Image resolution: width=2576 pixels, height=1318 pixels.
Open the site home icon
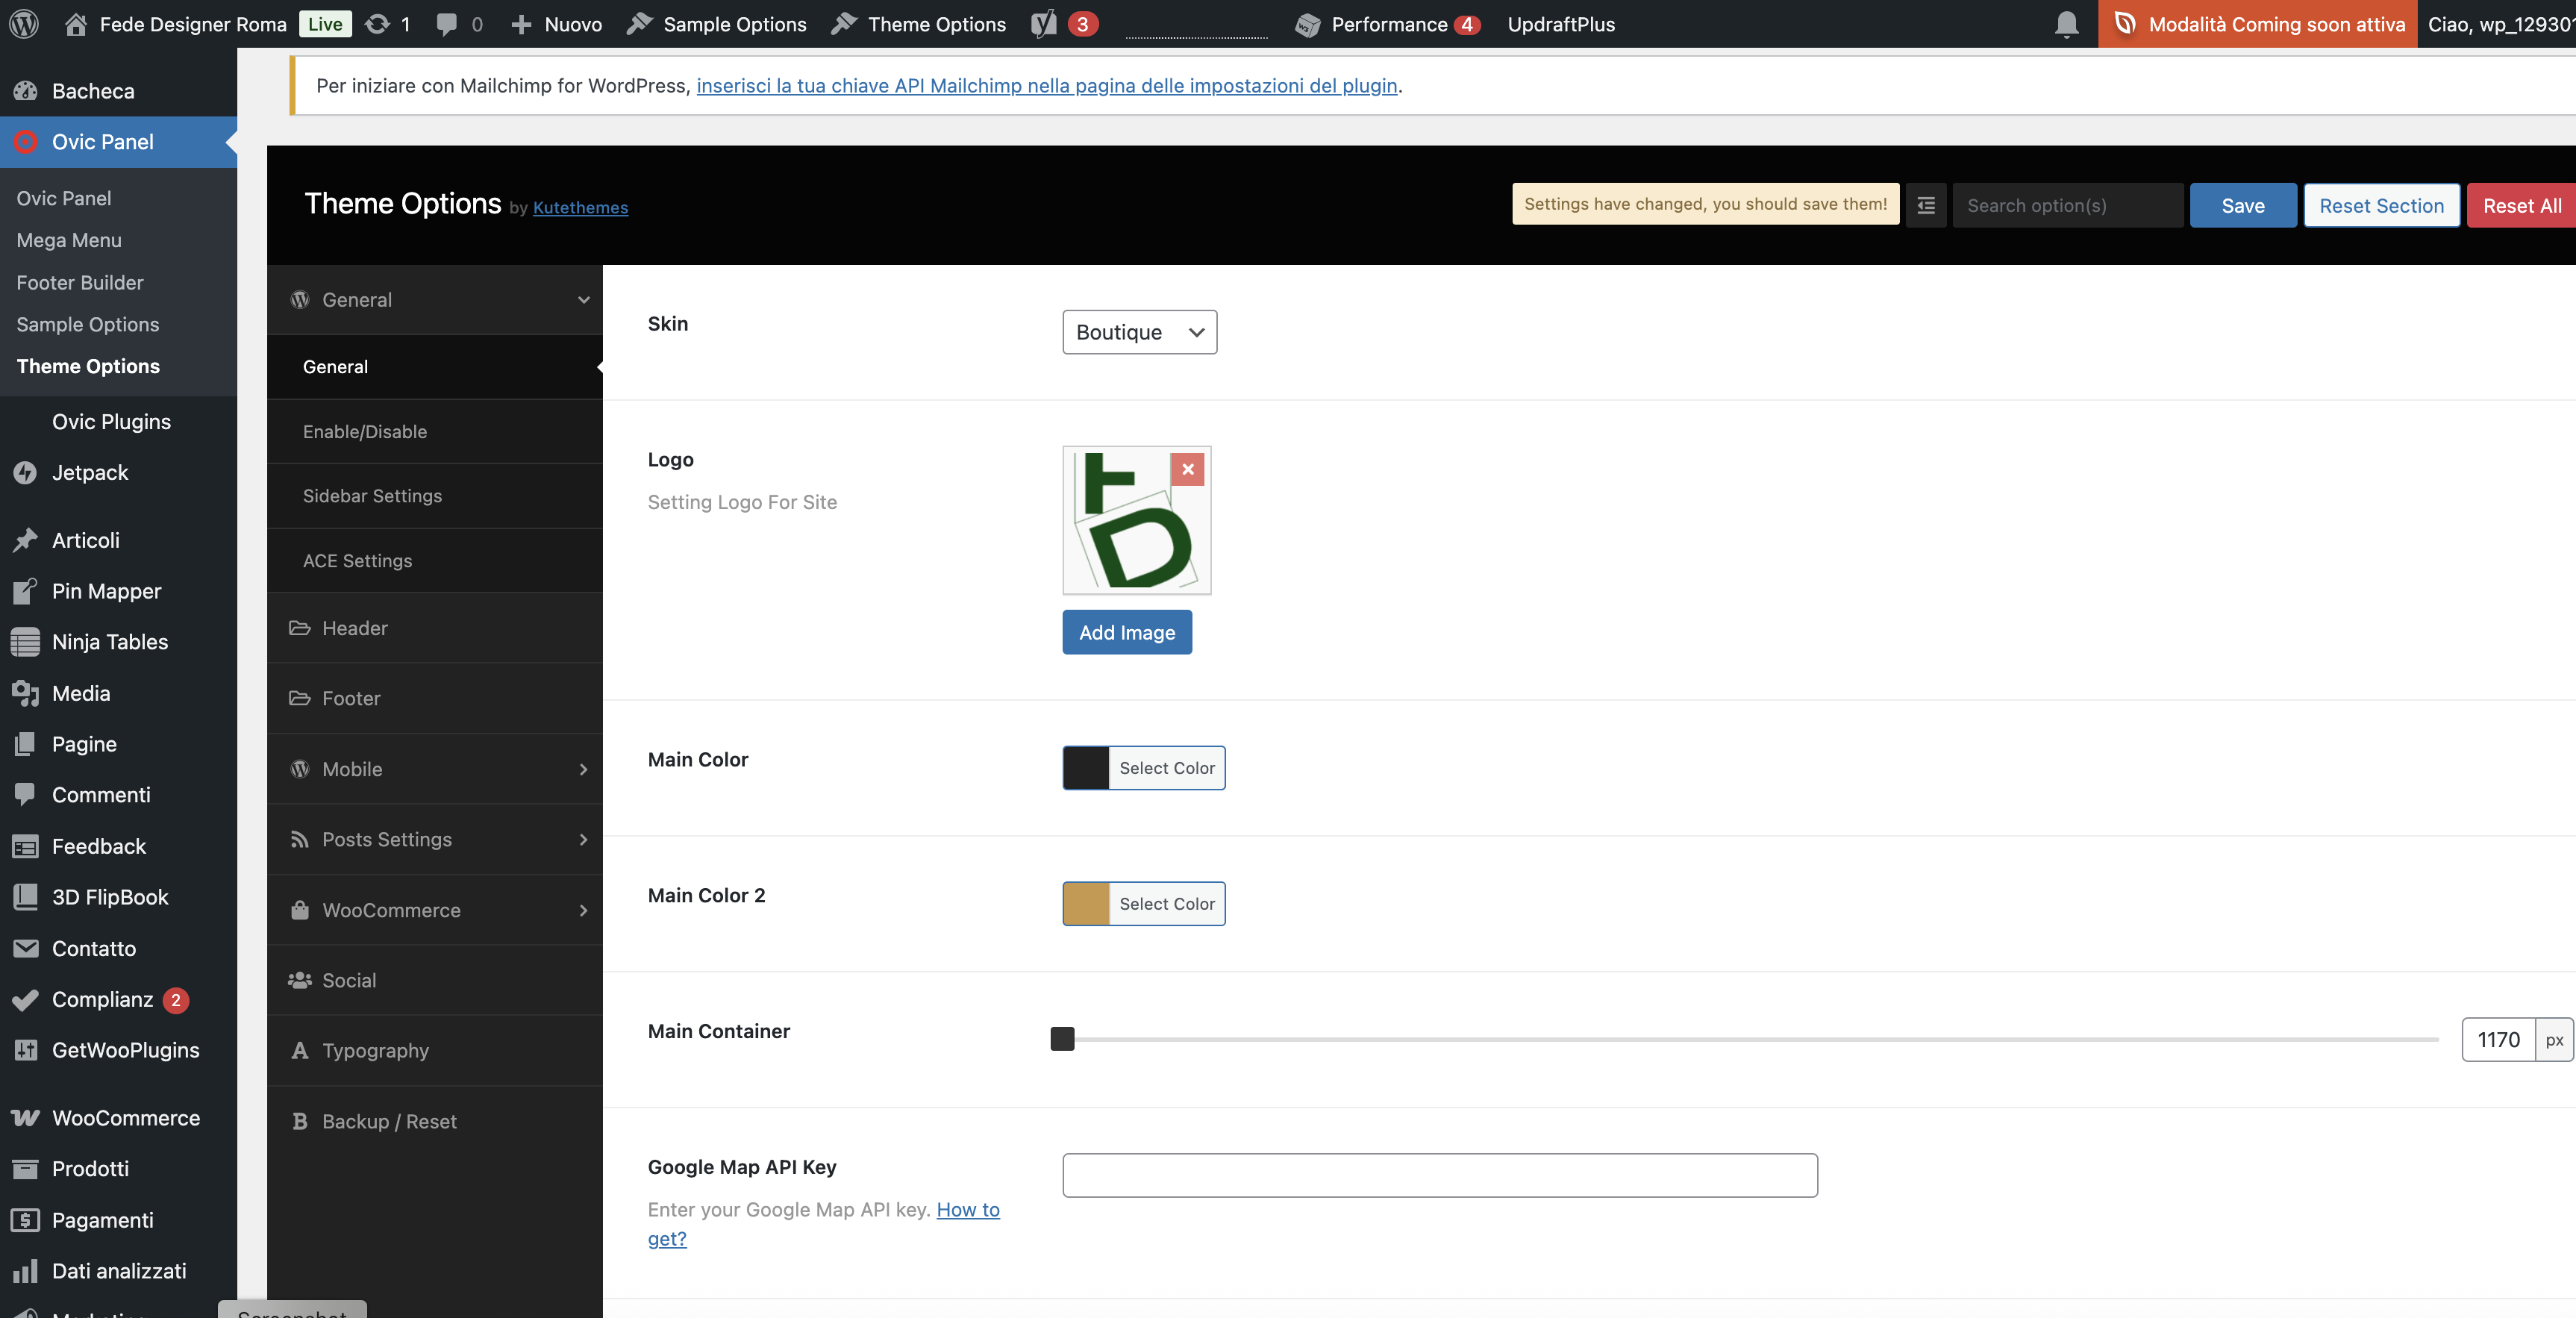pos(76,24)
